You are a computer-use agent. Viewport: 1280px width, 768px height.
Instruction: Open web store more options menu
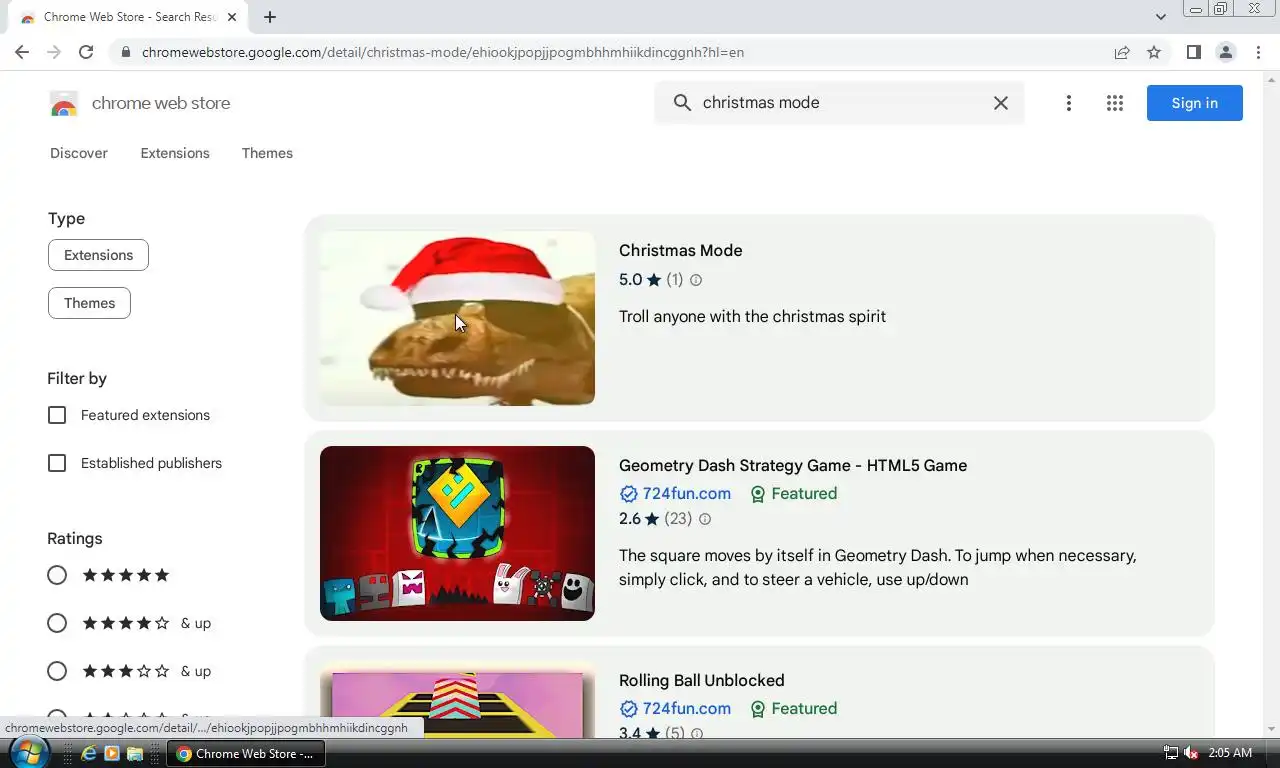(x=1068, y=103)
